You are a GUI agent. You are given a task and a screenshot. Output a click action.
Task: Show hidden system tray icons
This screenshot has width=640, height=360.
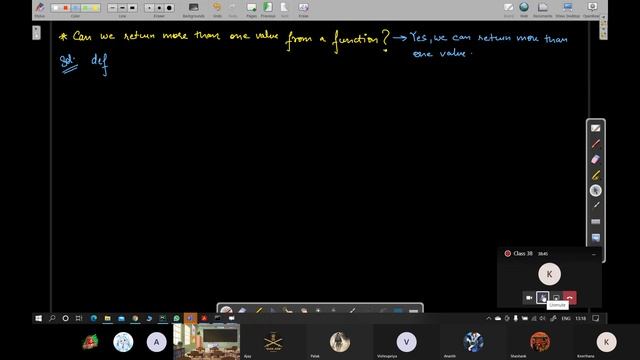coord(489,318)
